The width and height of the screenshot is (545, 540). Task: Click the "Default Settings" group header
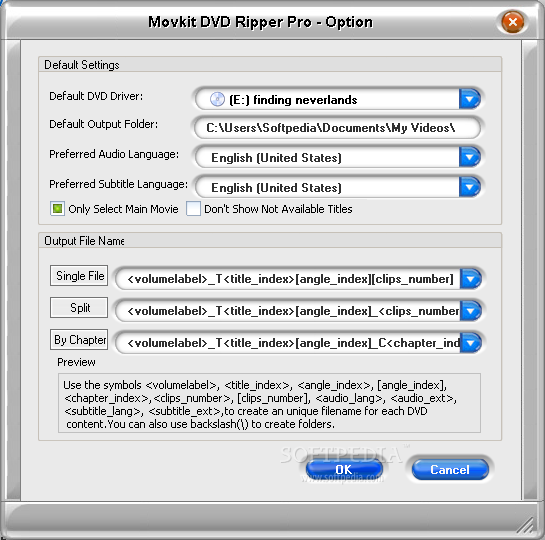[82, 65]
